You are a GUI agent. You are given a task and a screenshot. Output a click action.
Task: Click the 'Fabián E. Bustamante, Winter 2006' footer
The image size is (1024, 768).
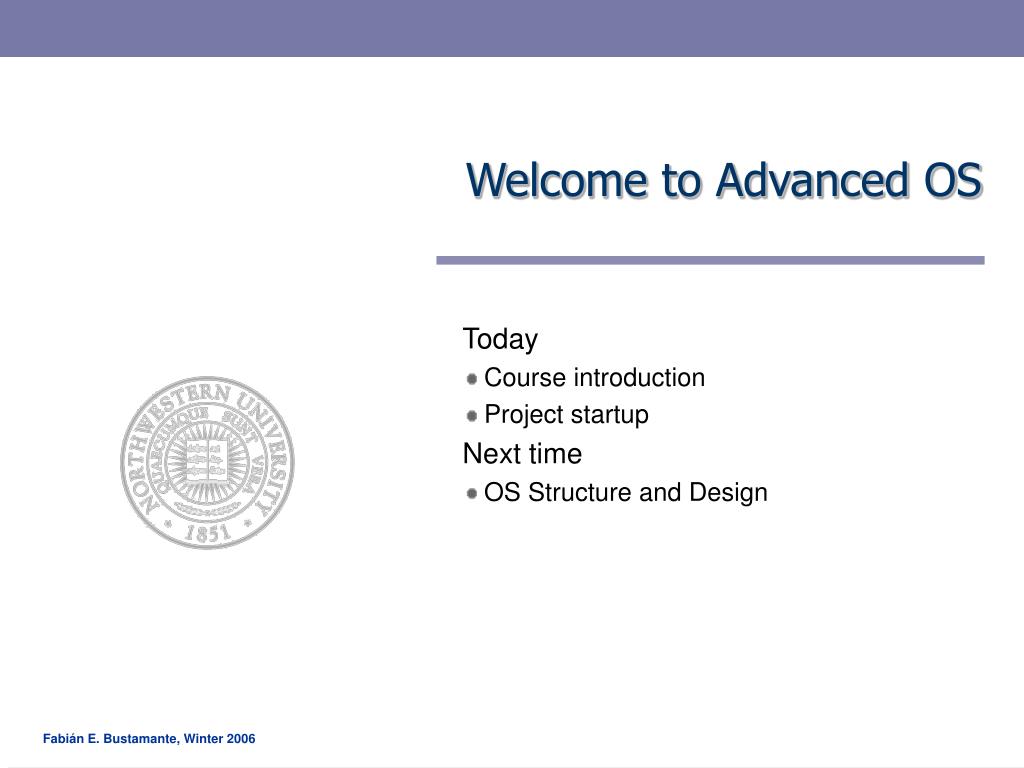pyautogui.click(x=149, y=739)
